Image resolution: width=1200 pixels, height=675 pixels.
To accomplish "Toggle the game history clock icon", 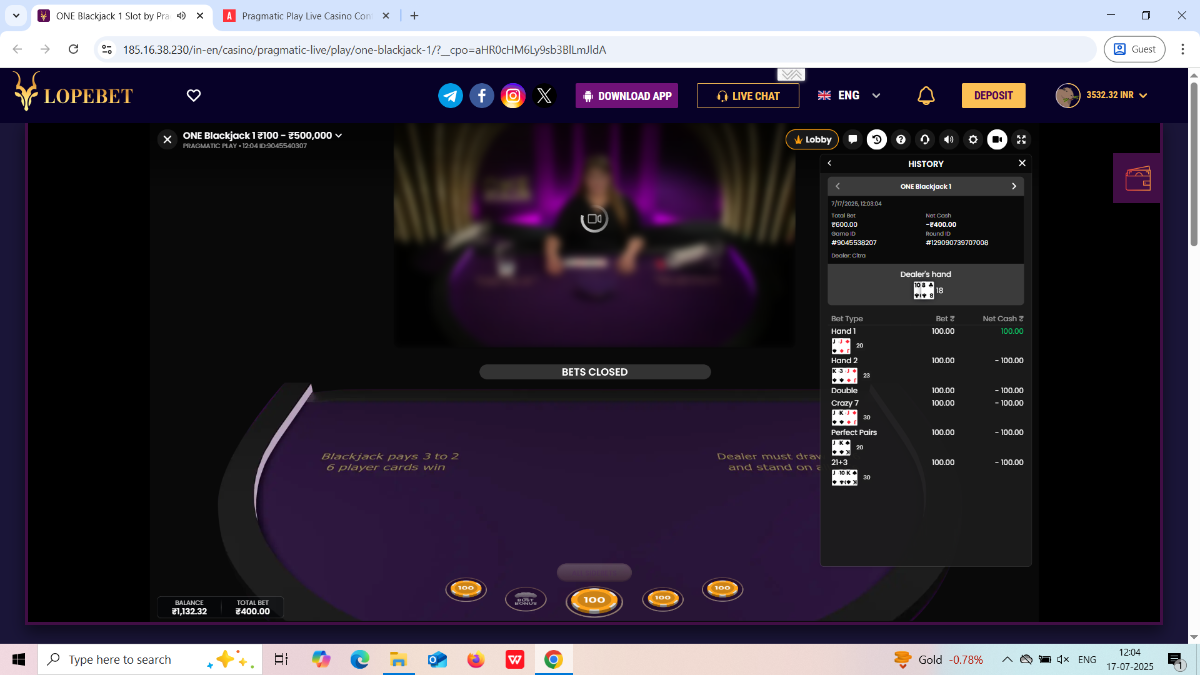I will (x=877, y=140).
